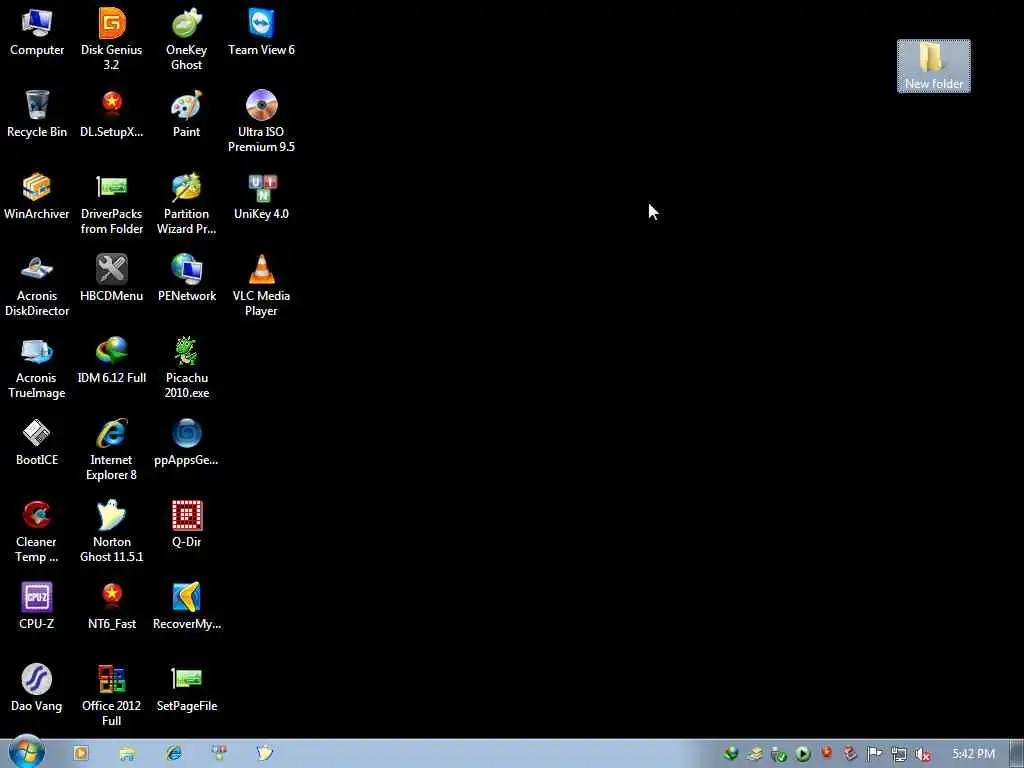1024x768 pixels.
Task: Click the stacked layers tray icon
Action: tap(755, 754)
